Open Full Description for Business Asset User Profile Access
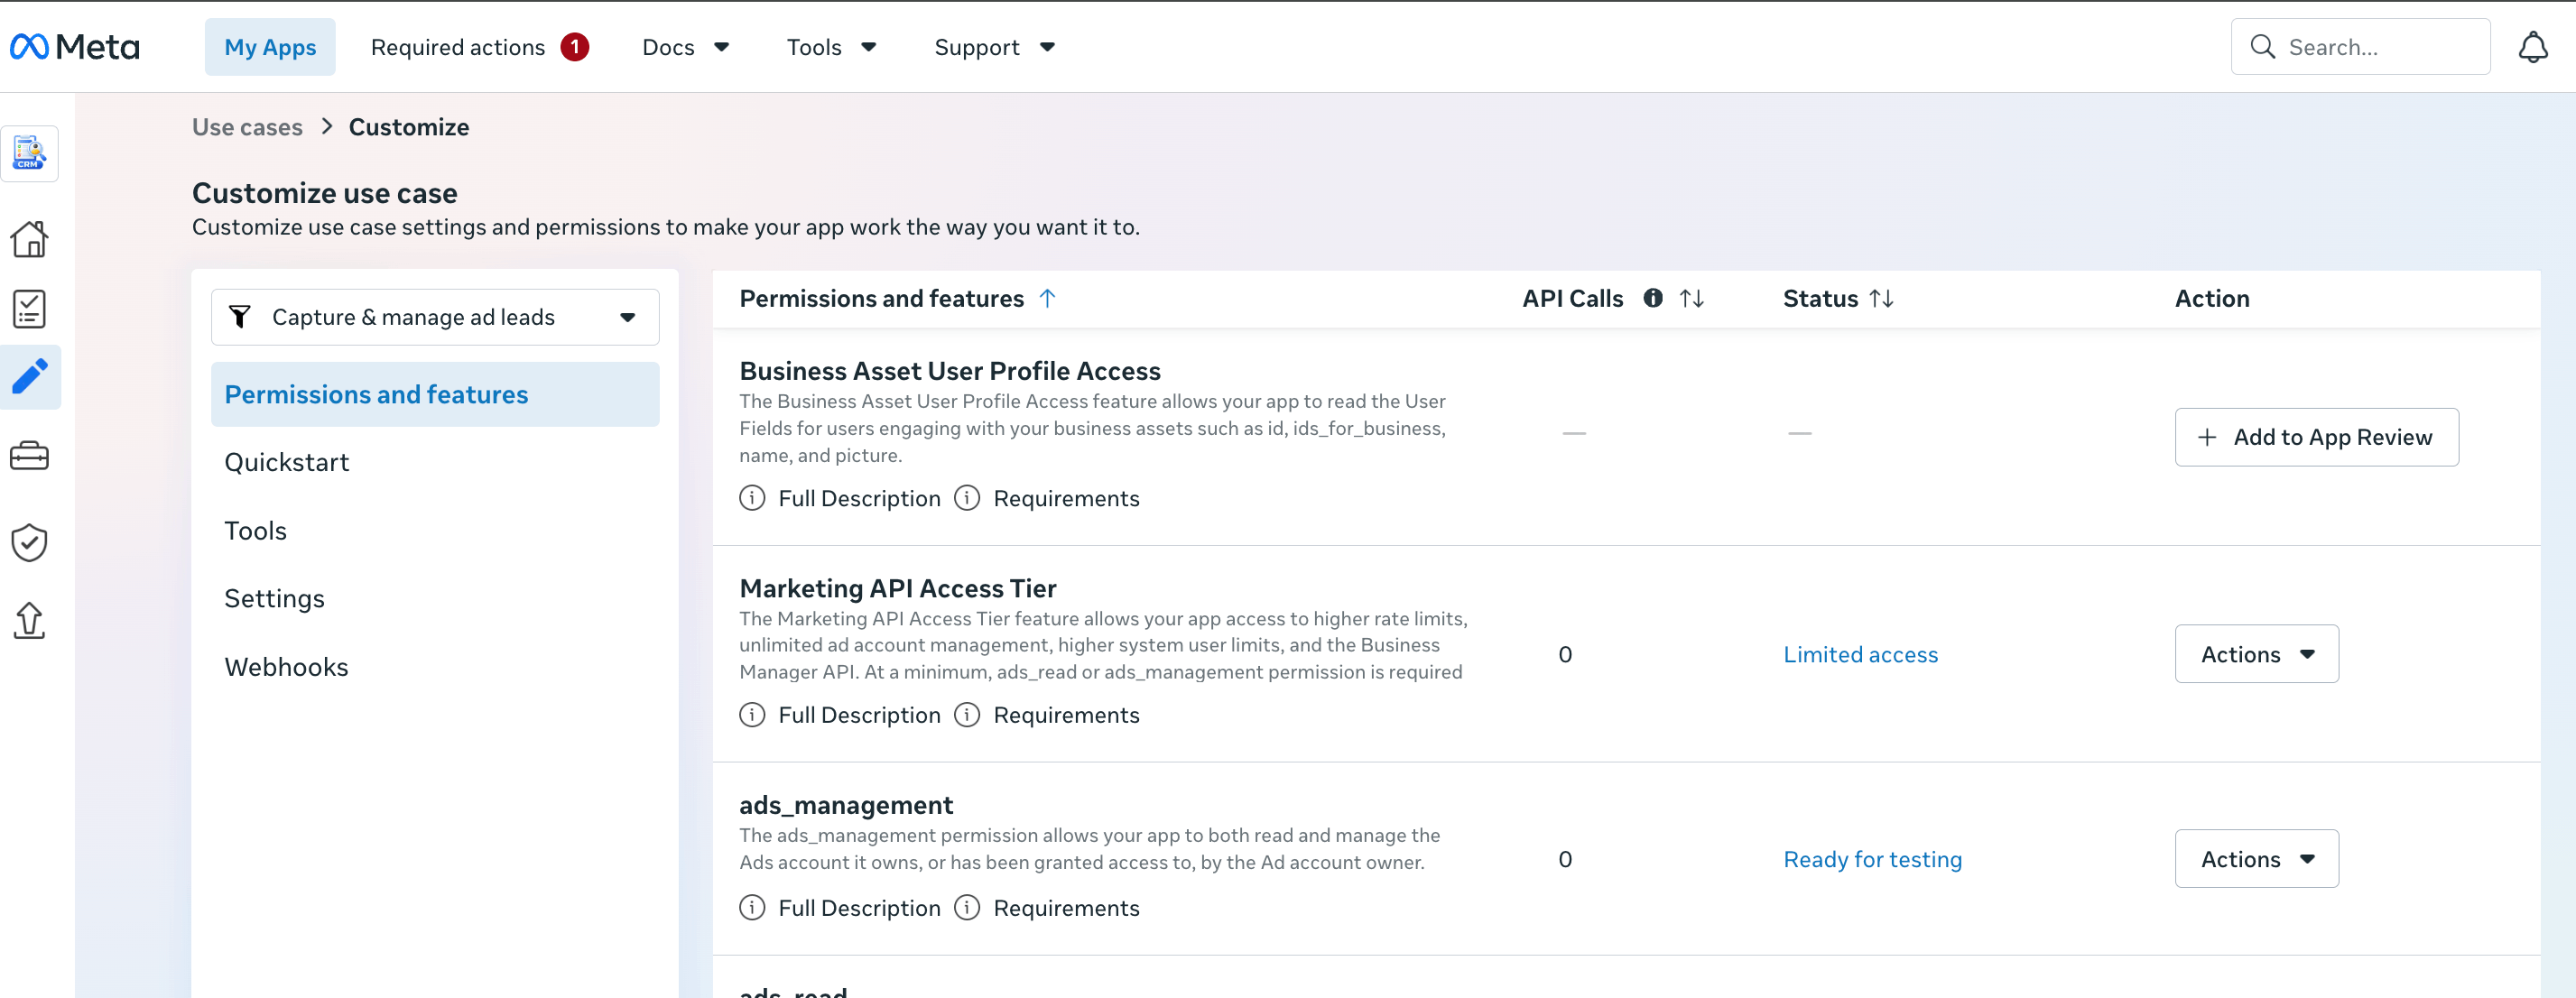Image resolution: width=2576 pixels, height=998 pixels. click(x=859, y=498)
